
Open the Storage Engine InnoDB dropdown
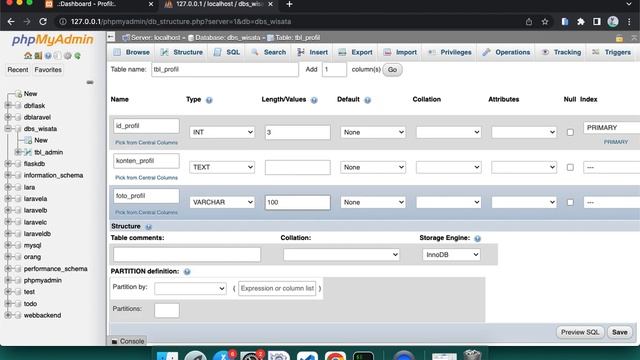click(x=451, y=255)
